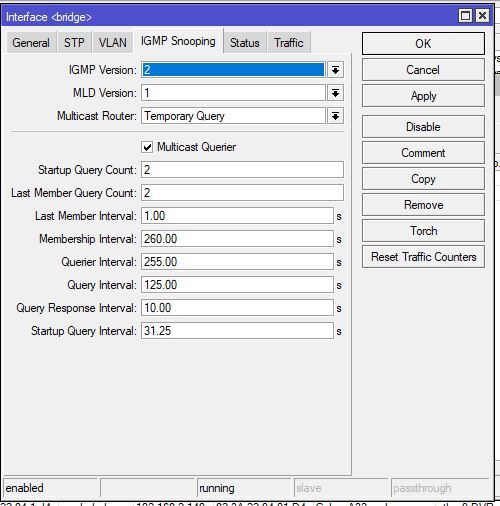
Task: Open the Traffic tab
Action: pyautogui.click(x=289, y=43)
